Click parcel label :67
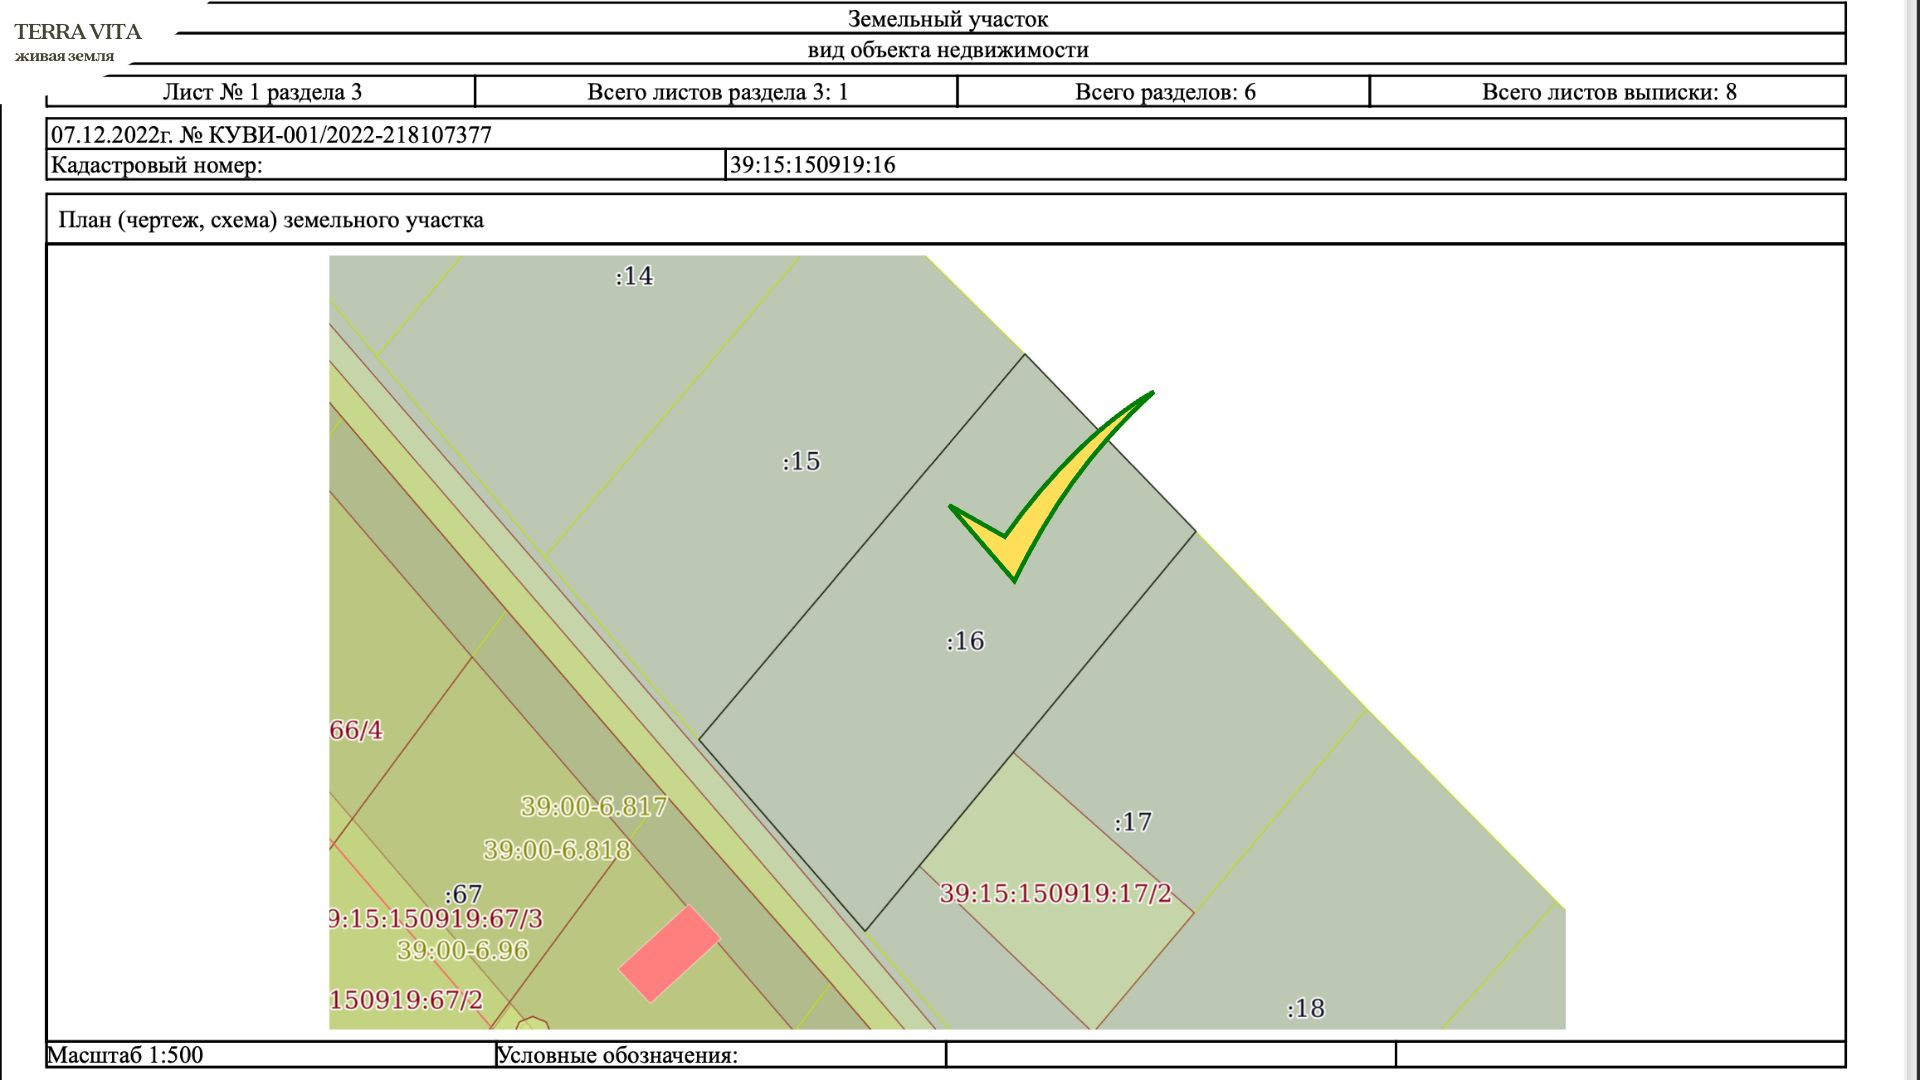 (x=463, y=894)
